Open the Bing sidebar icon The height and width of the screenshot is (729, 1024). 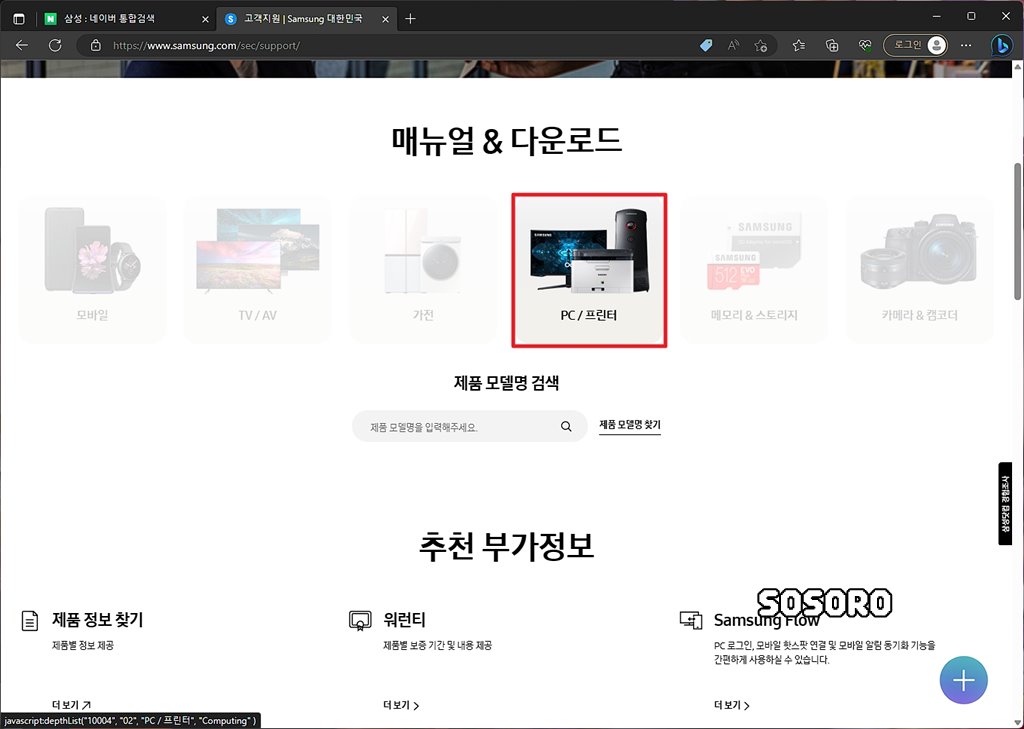(x=1001, y=45)
